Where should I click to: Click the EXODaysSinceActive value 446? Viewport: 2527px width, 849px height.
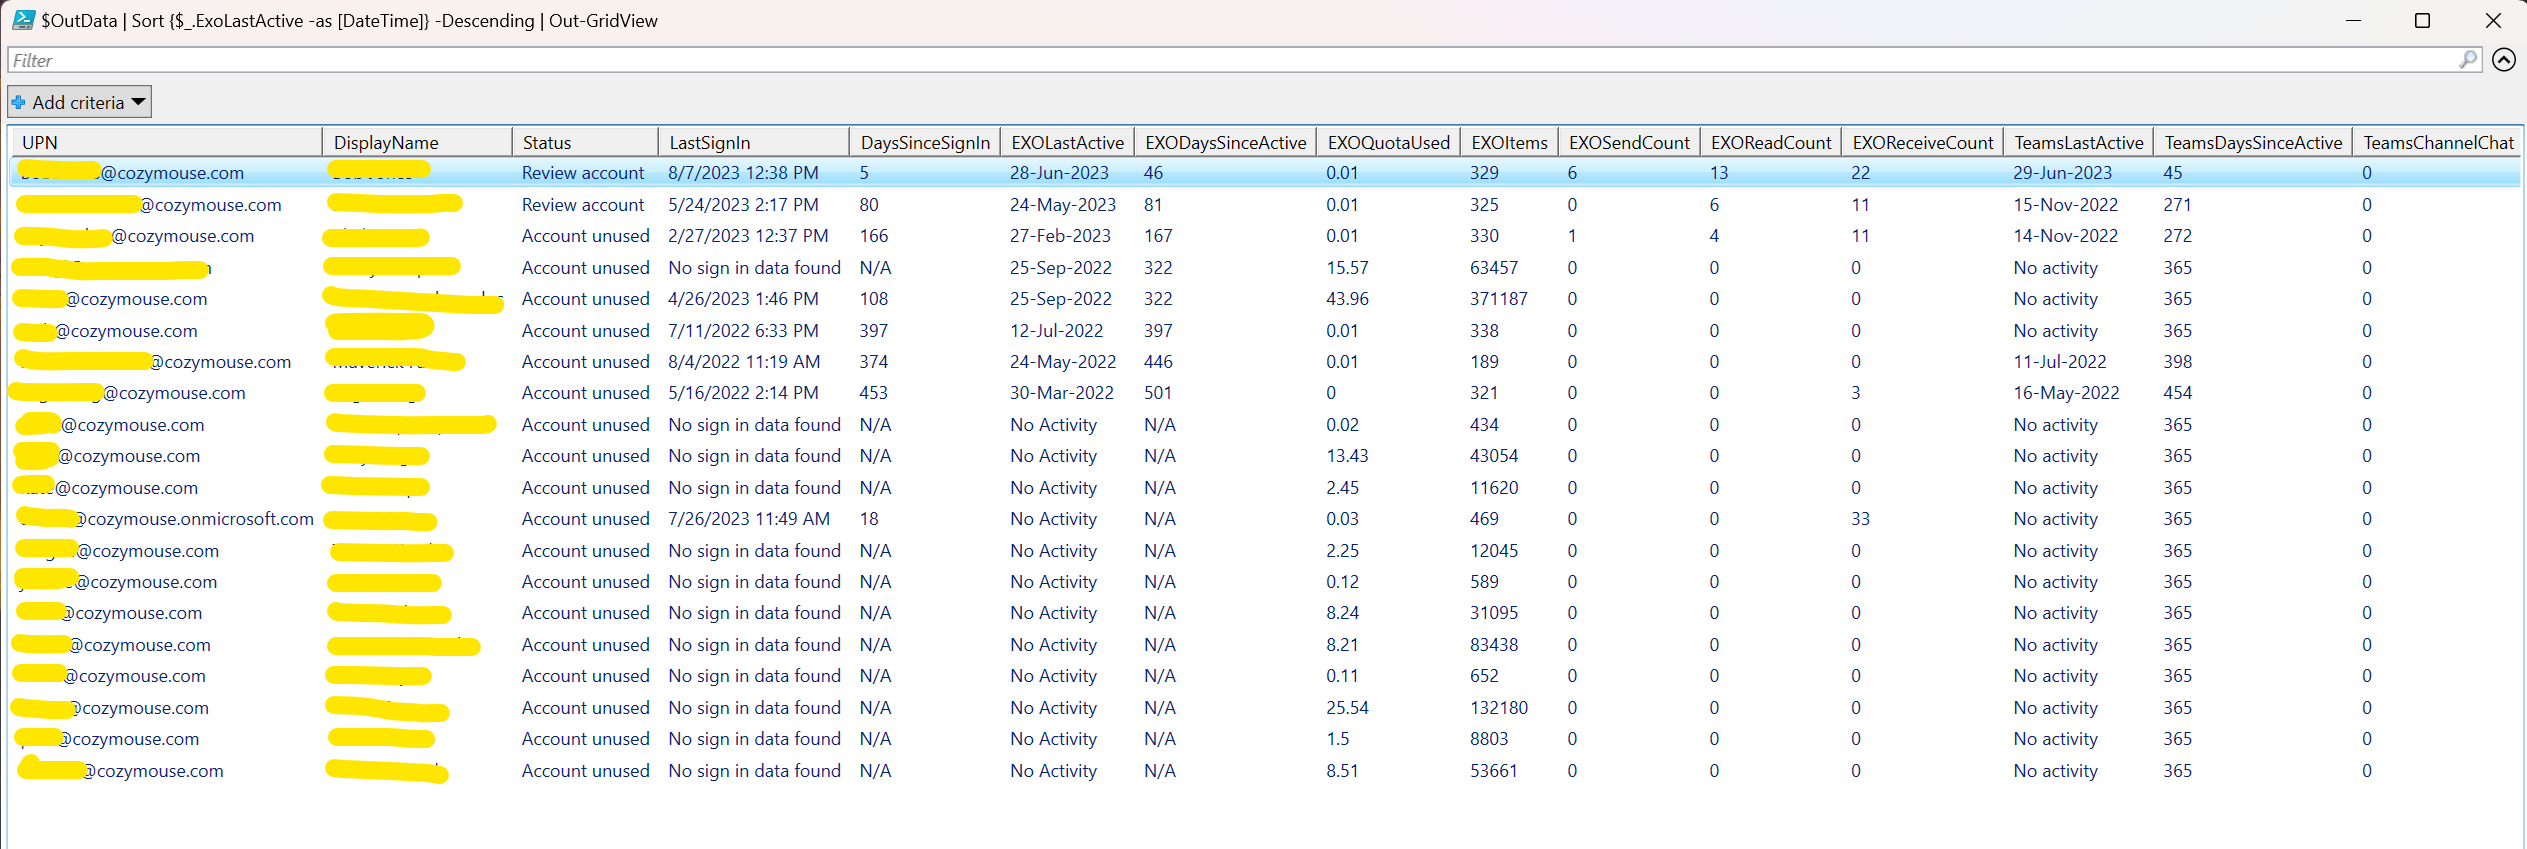(x=1158, y=362)
